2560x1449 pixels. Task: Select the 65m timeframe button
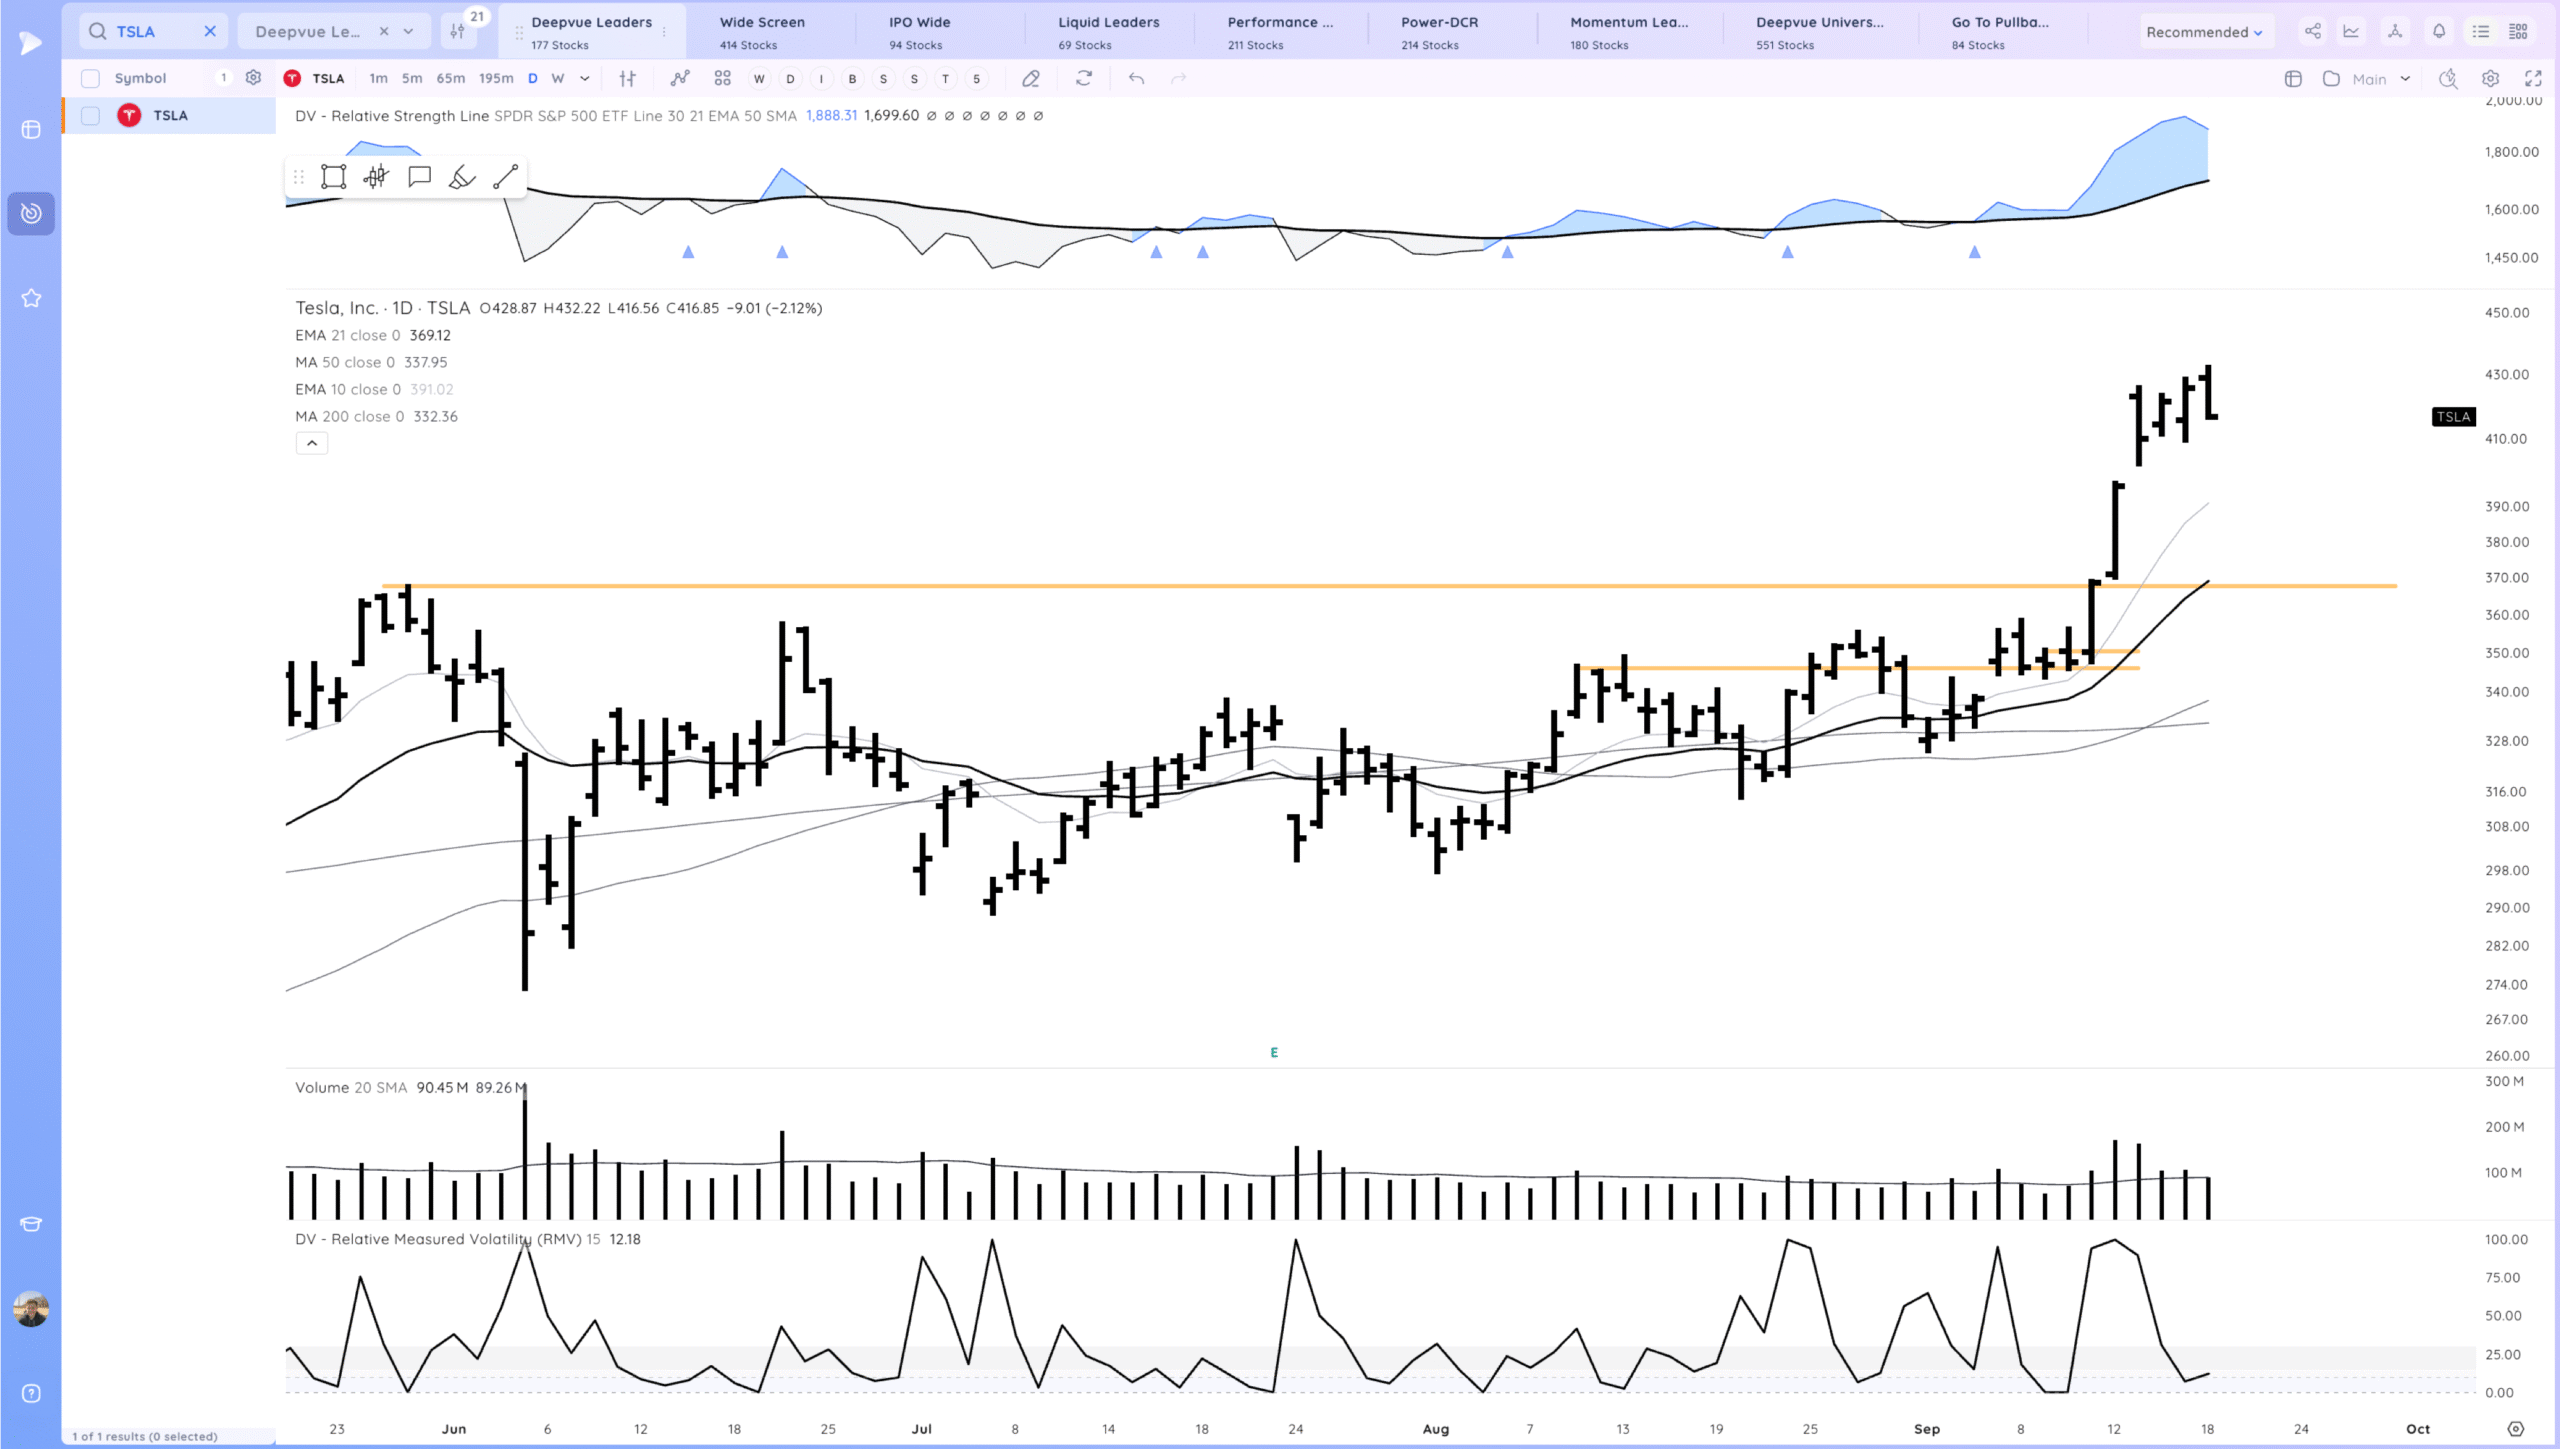click(450, 78)
